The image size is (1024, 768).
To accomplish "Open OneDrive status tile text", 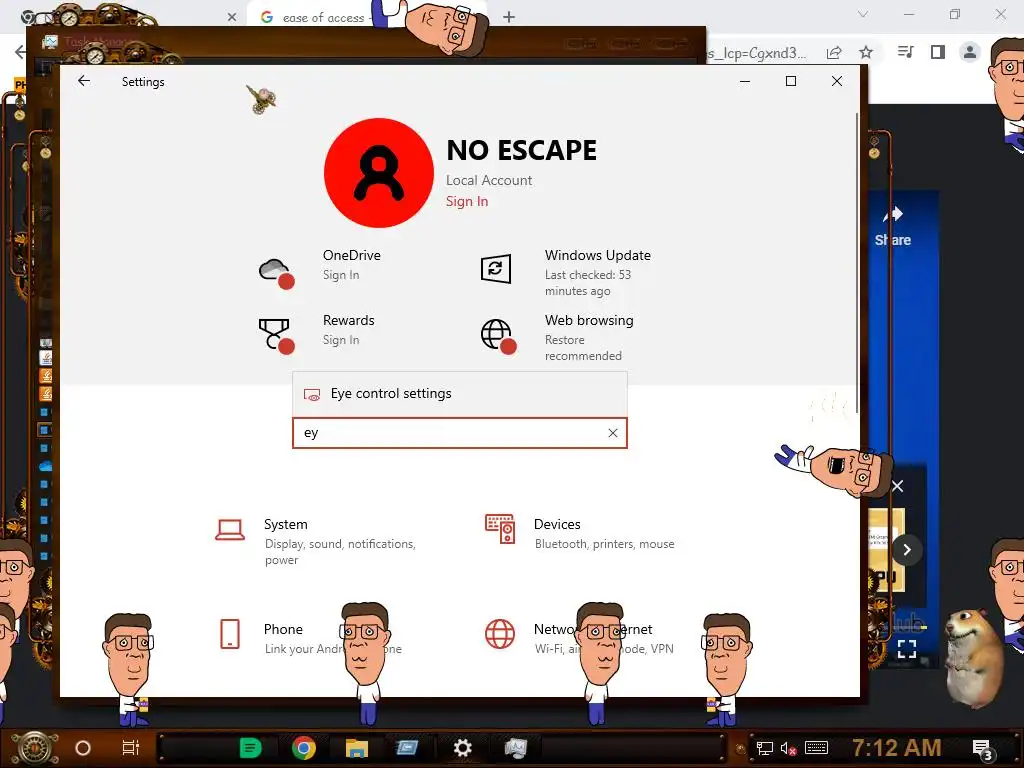I will [351, 264].
